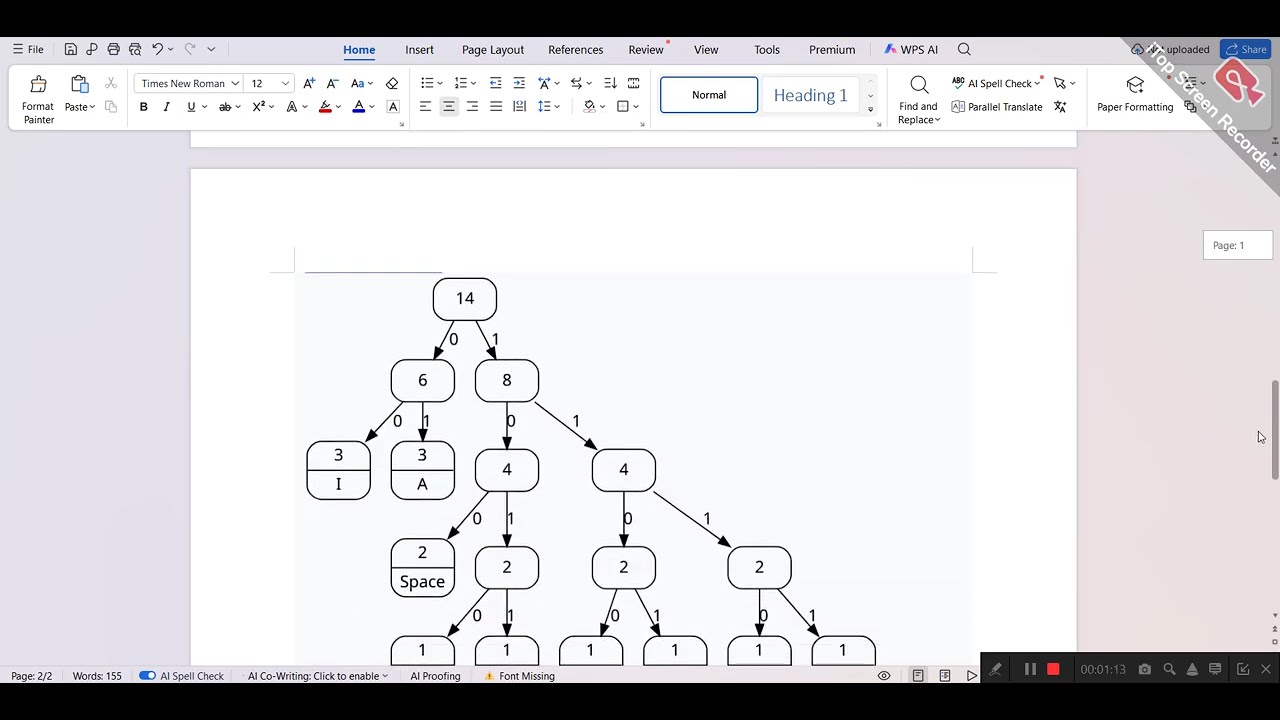Switch to the Tools tab

767,49
